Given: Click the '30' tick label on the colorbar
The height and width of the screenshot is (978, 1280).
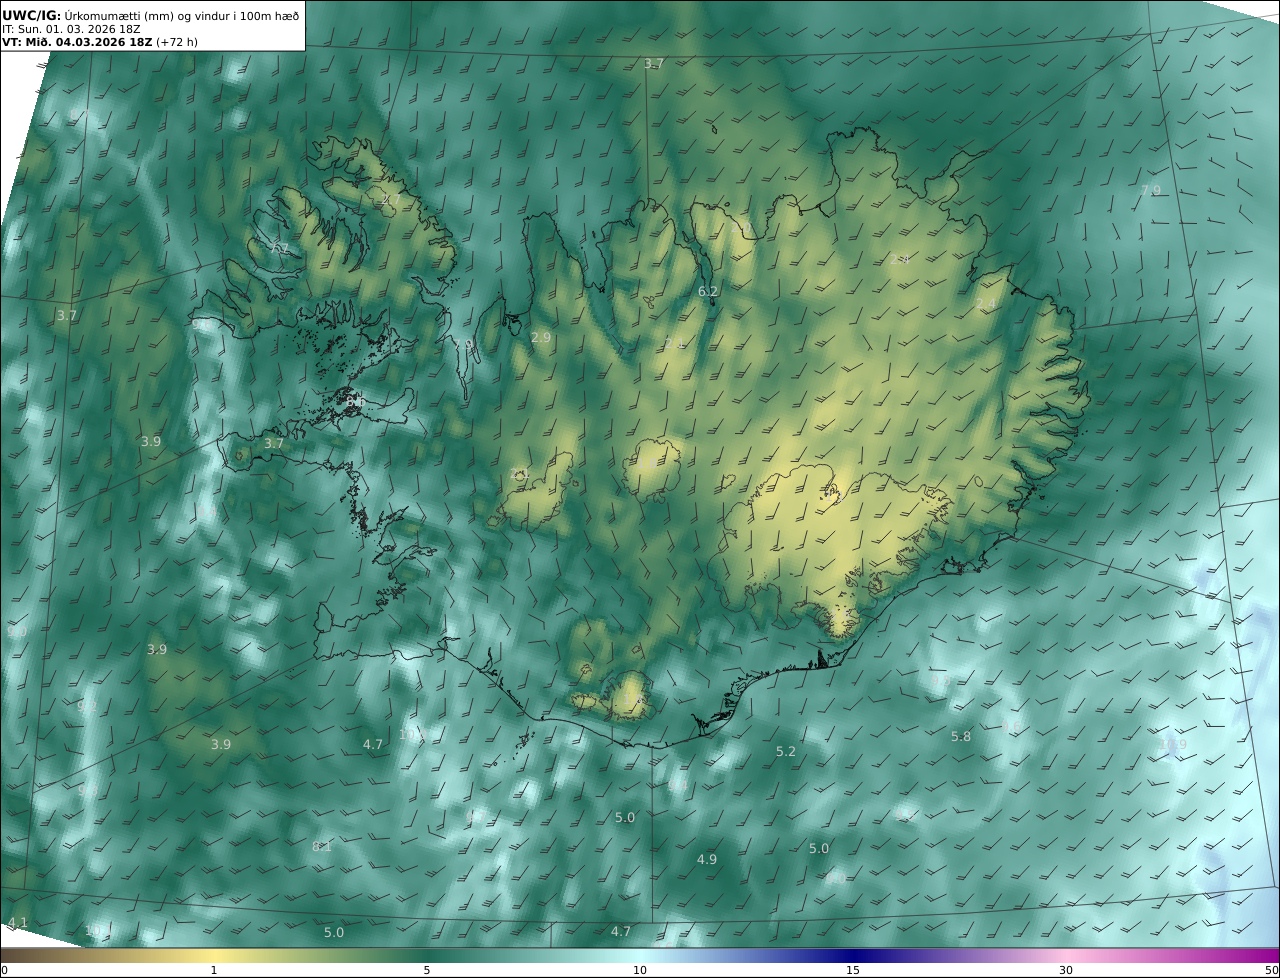Looking at the screenshot, I should coord(1066,970).
